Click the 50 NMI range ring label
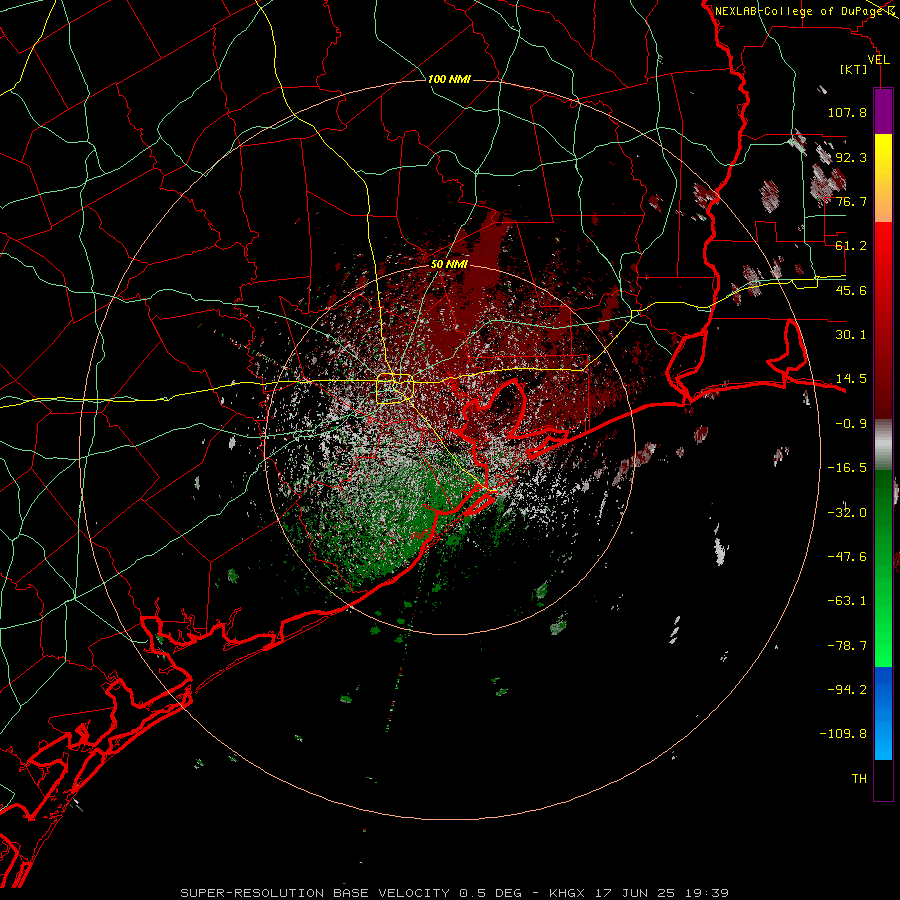This screenshot has height=900, width=900. 449,264
